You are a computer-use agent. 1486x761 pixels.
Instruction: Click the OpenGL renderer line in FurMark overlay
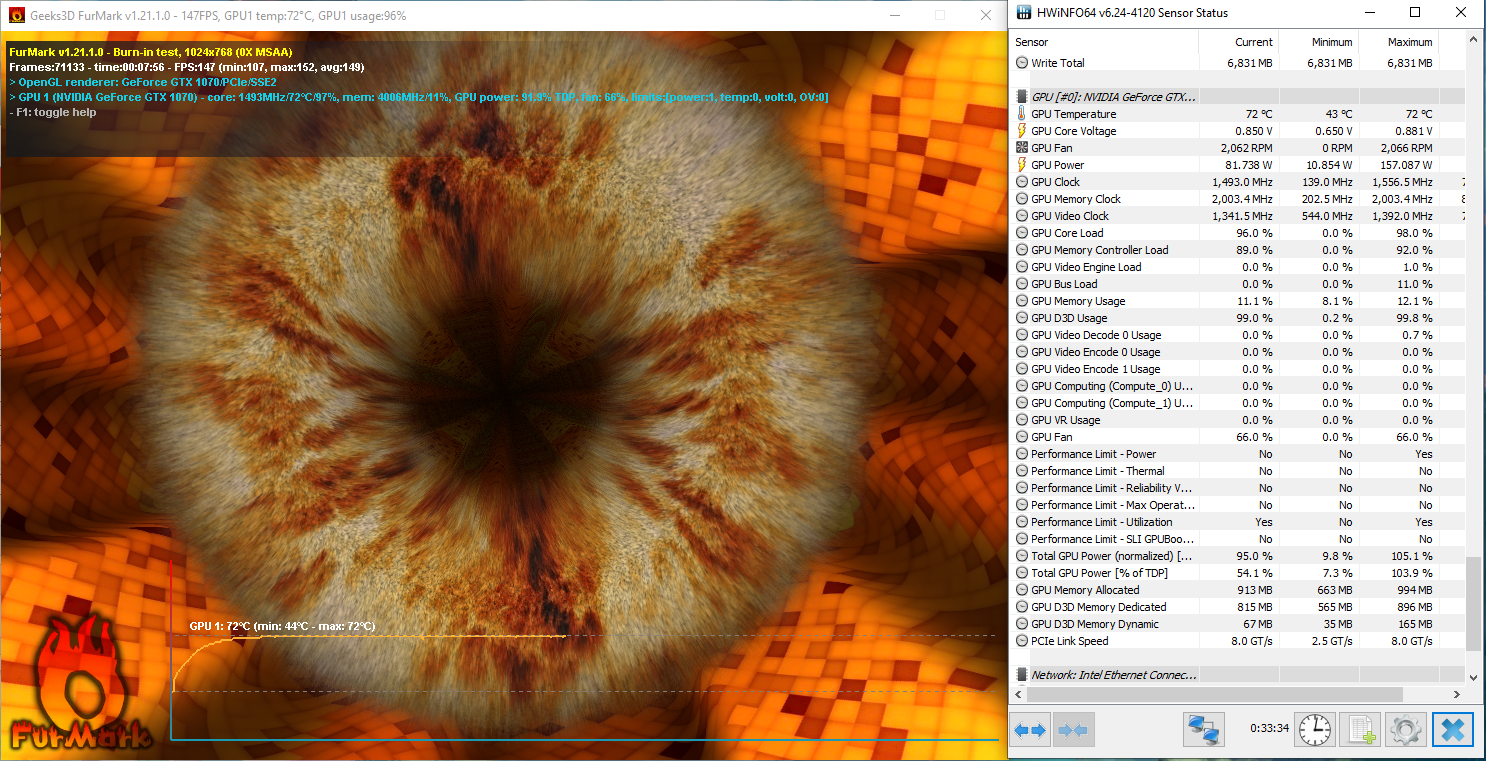[142, 82]
